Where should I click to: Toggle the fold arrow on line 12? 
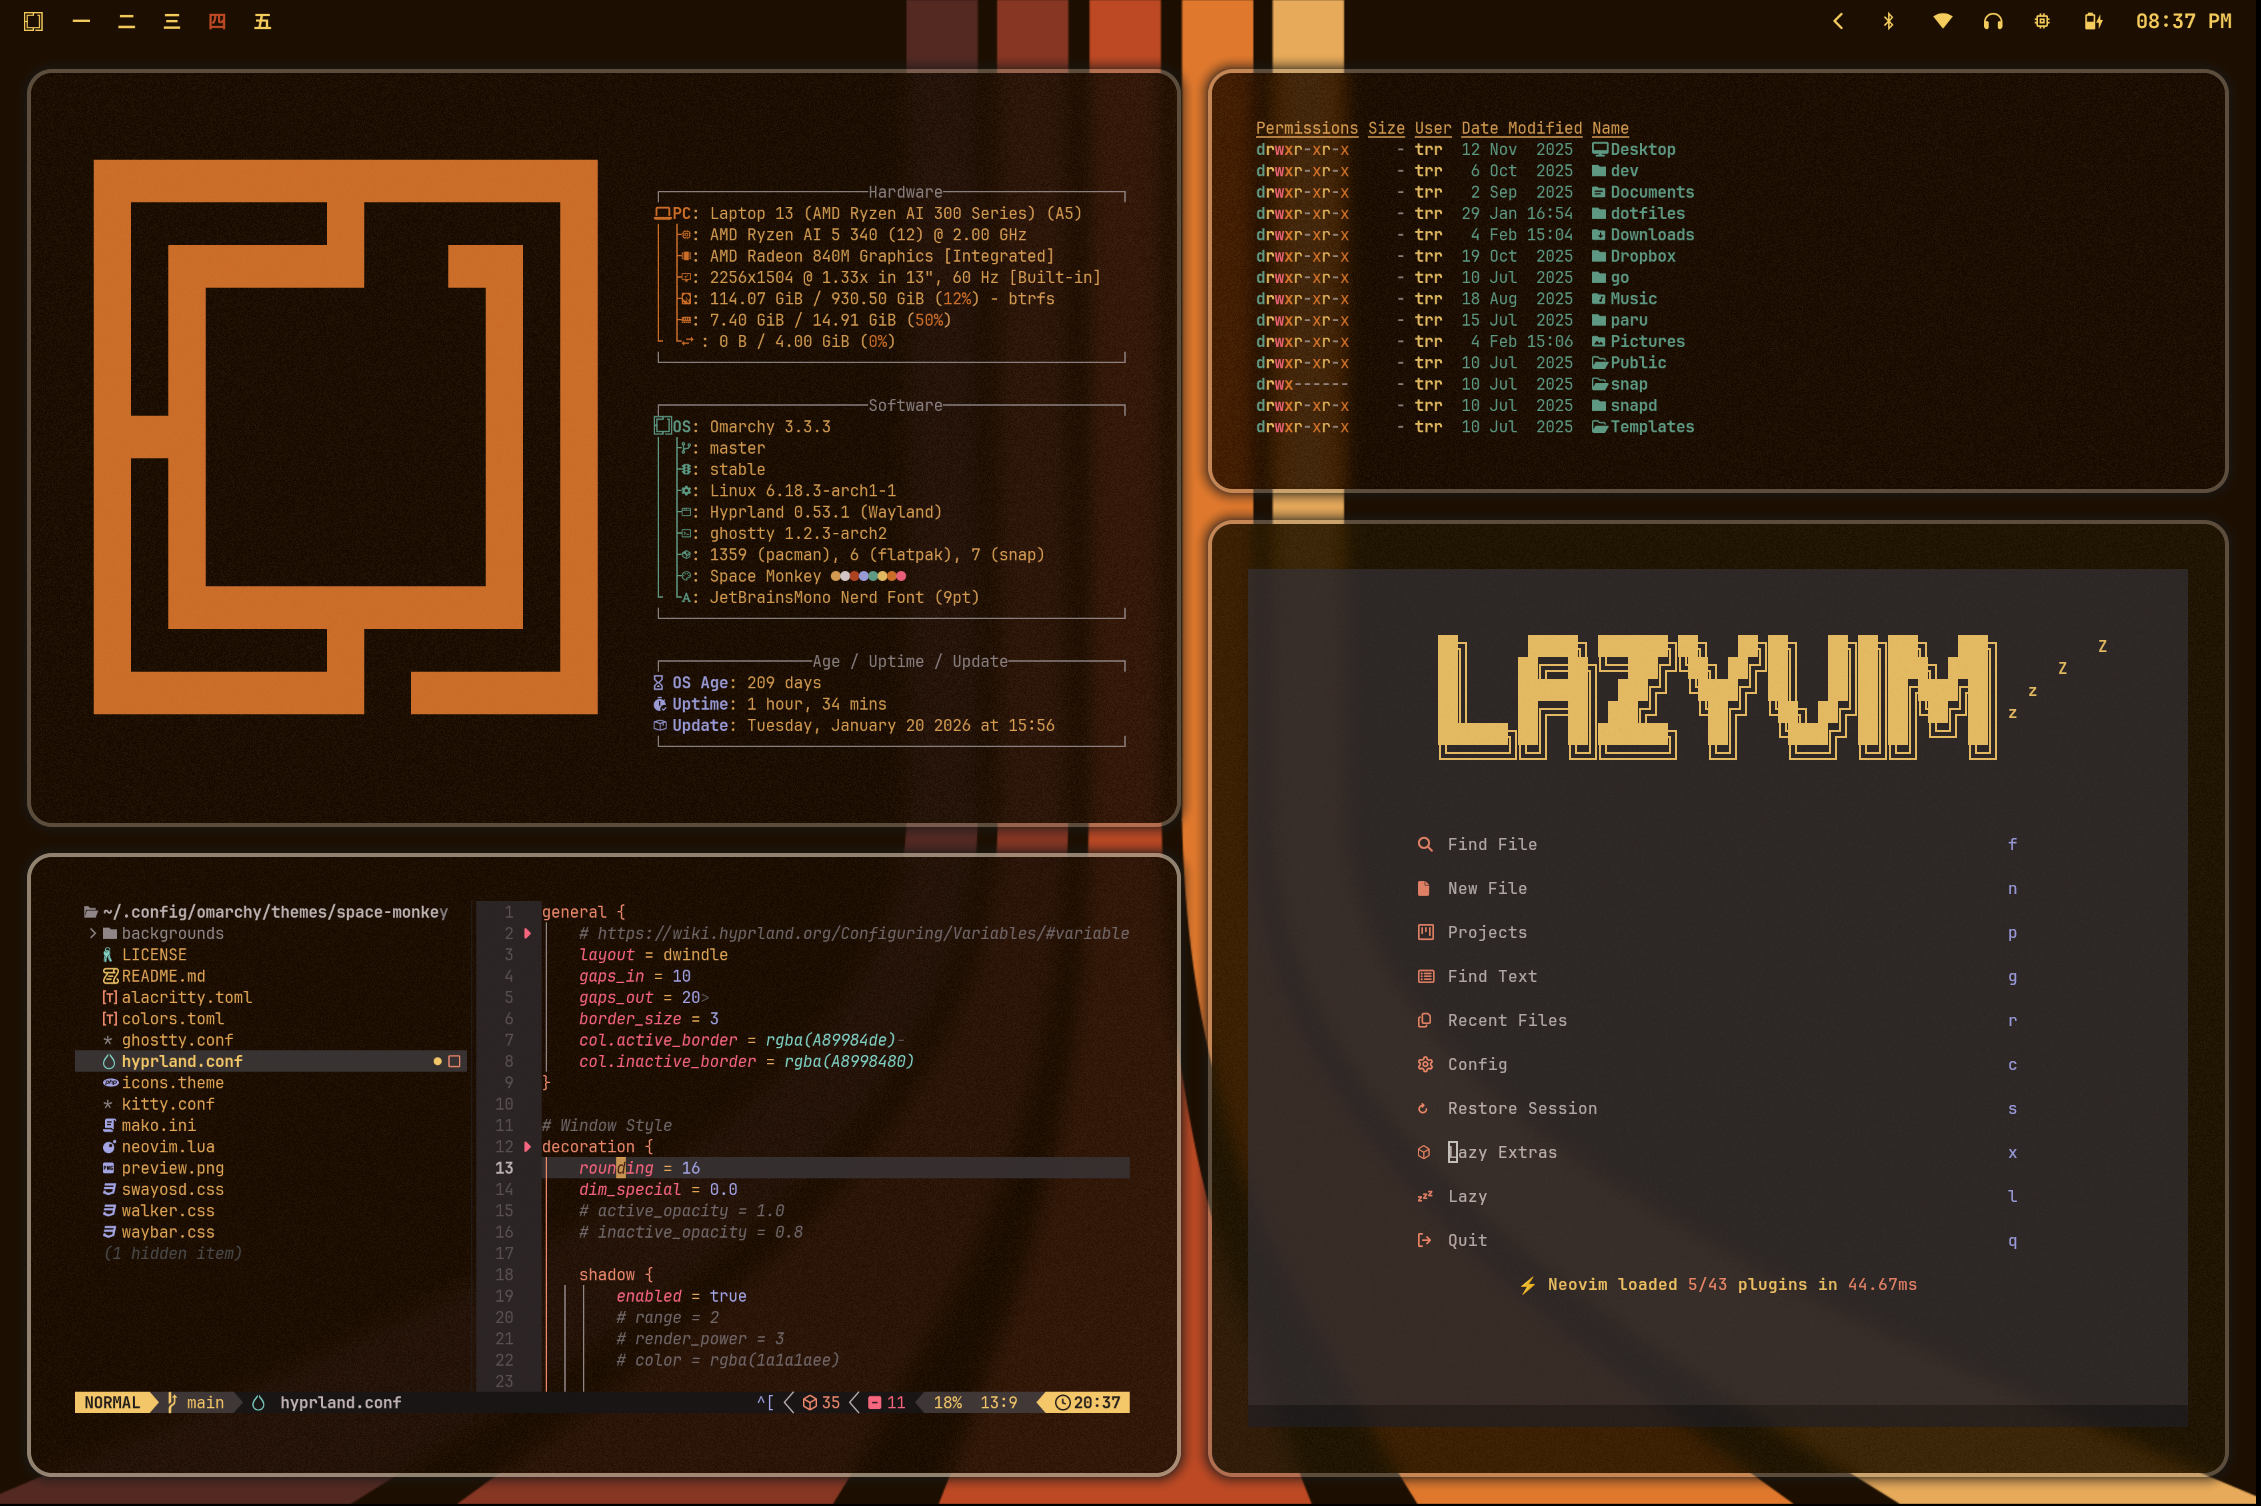coord(528,1147)
